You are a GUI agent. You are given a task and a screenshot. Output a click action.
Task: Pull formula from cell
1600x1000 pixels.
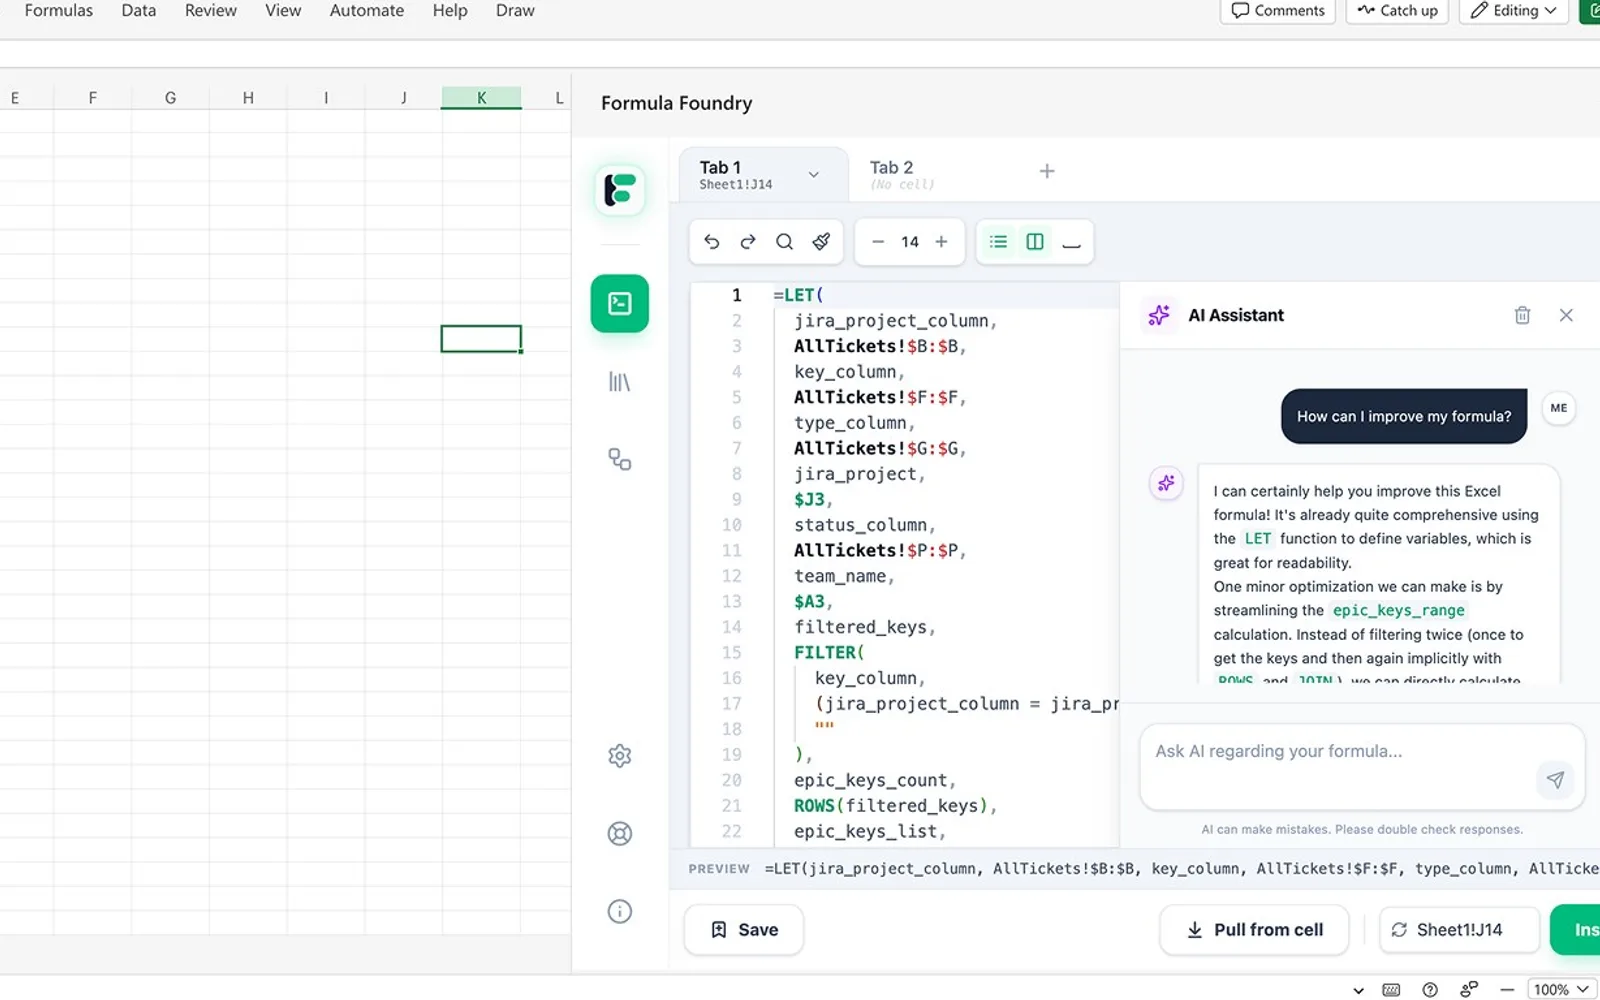tap(1254, 930)
